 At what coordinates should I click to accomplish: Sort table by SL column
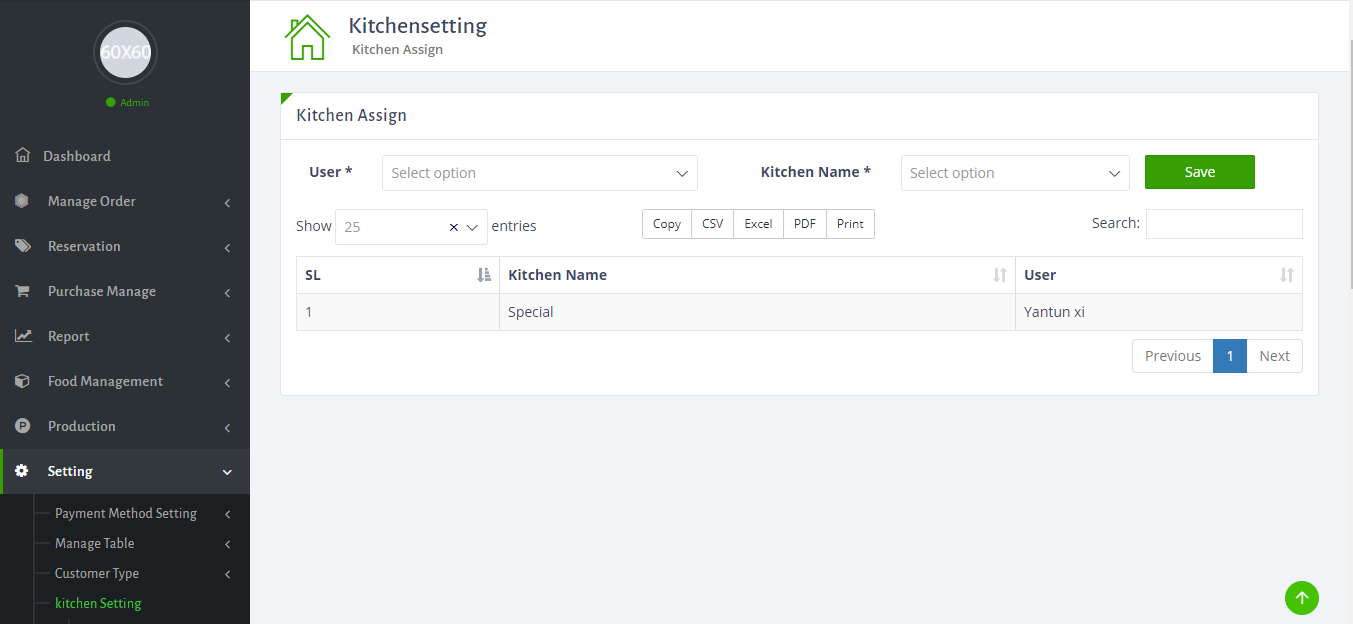tap(484, 275)
